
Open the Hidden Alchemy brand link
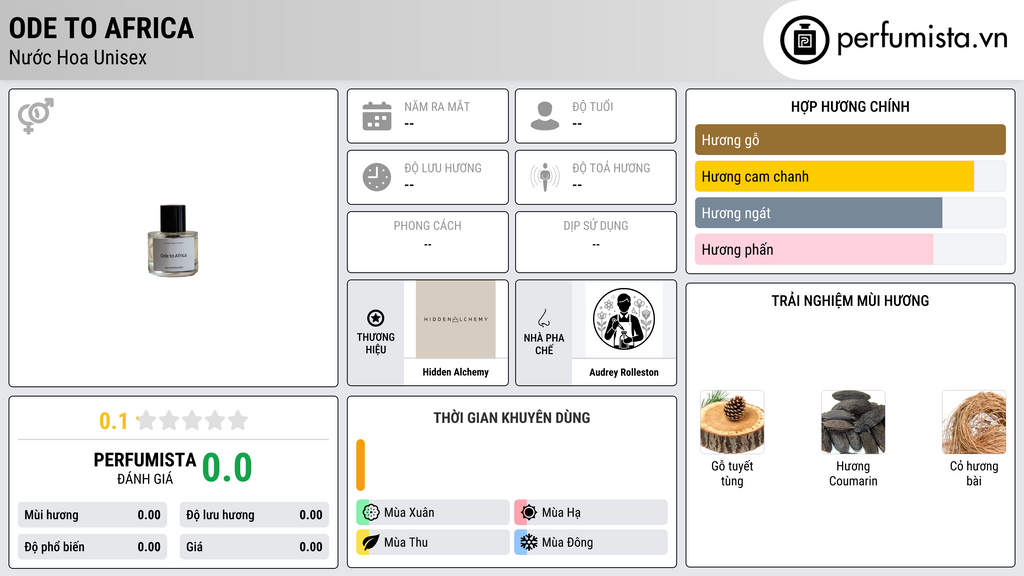(x=455, y=372)
